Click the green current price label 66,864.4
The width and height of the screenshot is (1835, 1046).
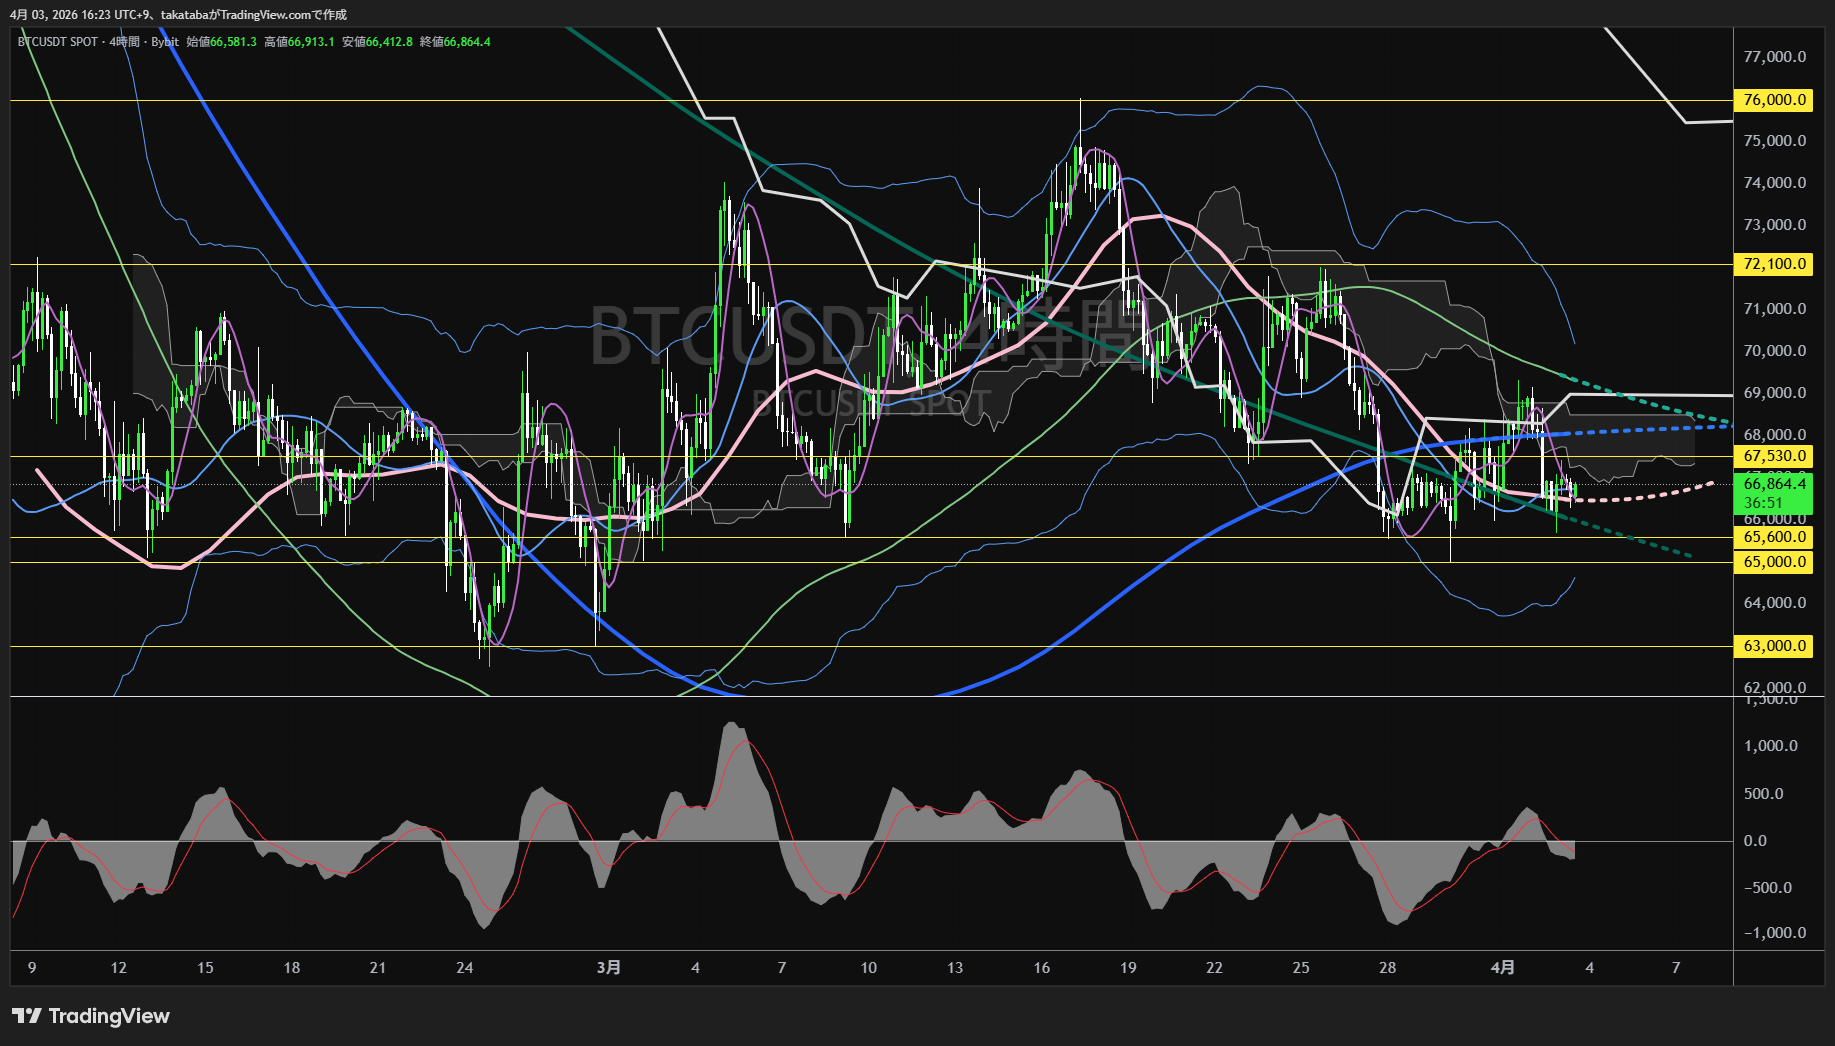pyautogui.click(x=1774, y=484)
